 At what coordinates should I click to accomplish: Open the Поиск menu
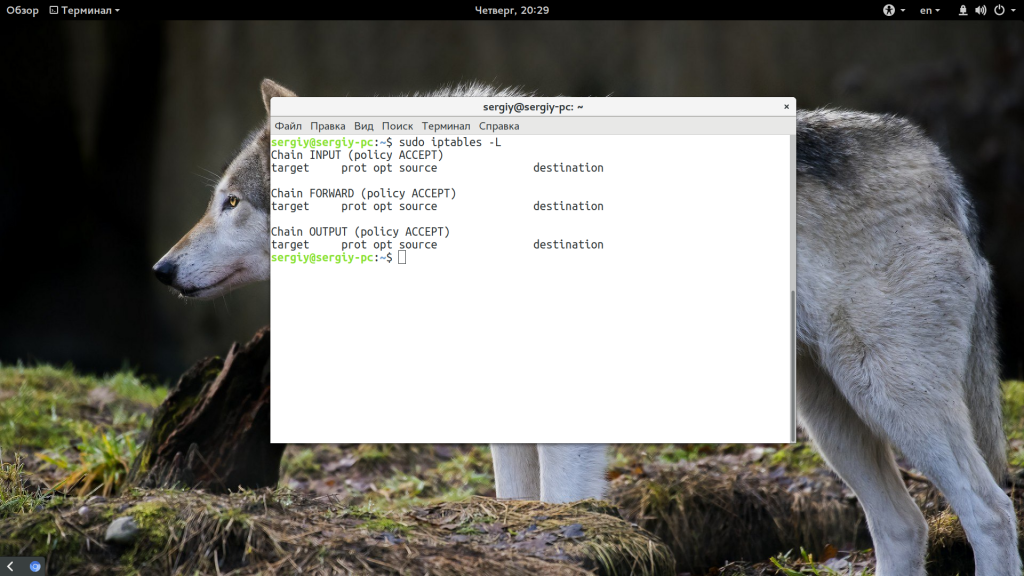397,126
